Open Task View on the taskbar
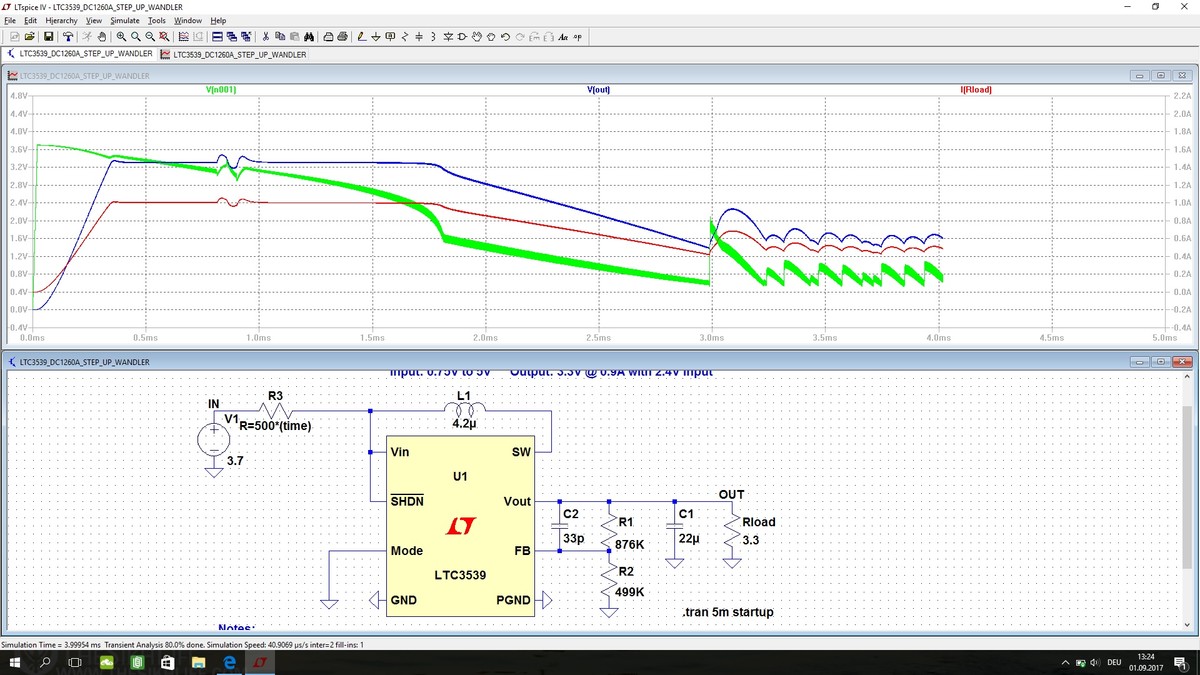The image size is (1200, 675). pos(75,663)
